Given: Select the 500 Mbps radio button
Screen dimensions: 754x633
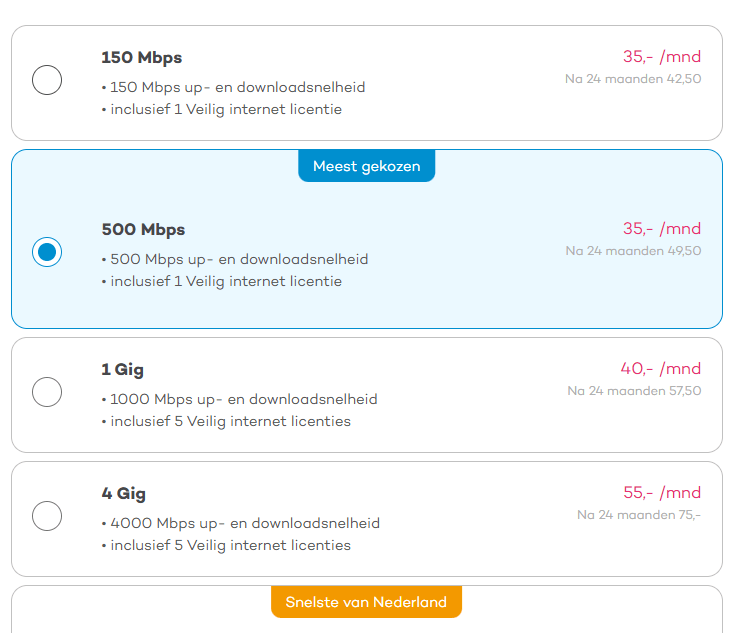Looking at the screenshot, I should tap(47, 252).
